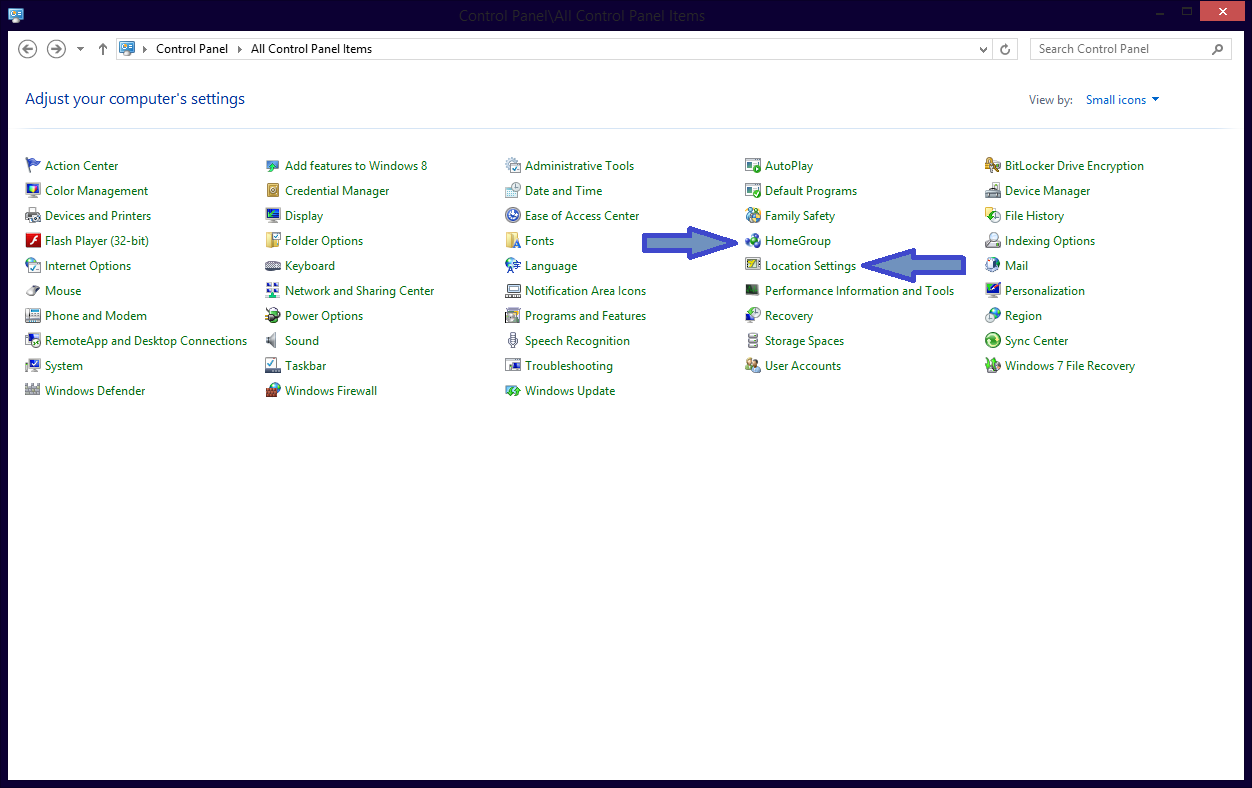Open Personalization settings
The width and height of the screenshot is (1252, 788).
click(x=1044, y=291)
